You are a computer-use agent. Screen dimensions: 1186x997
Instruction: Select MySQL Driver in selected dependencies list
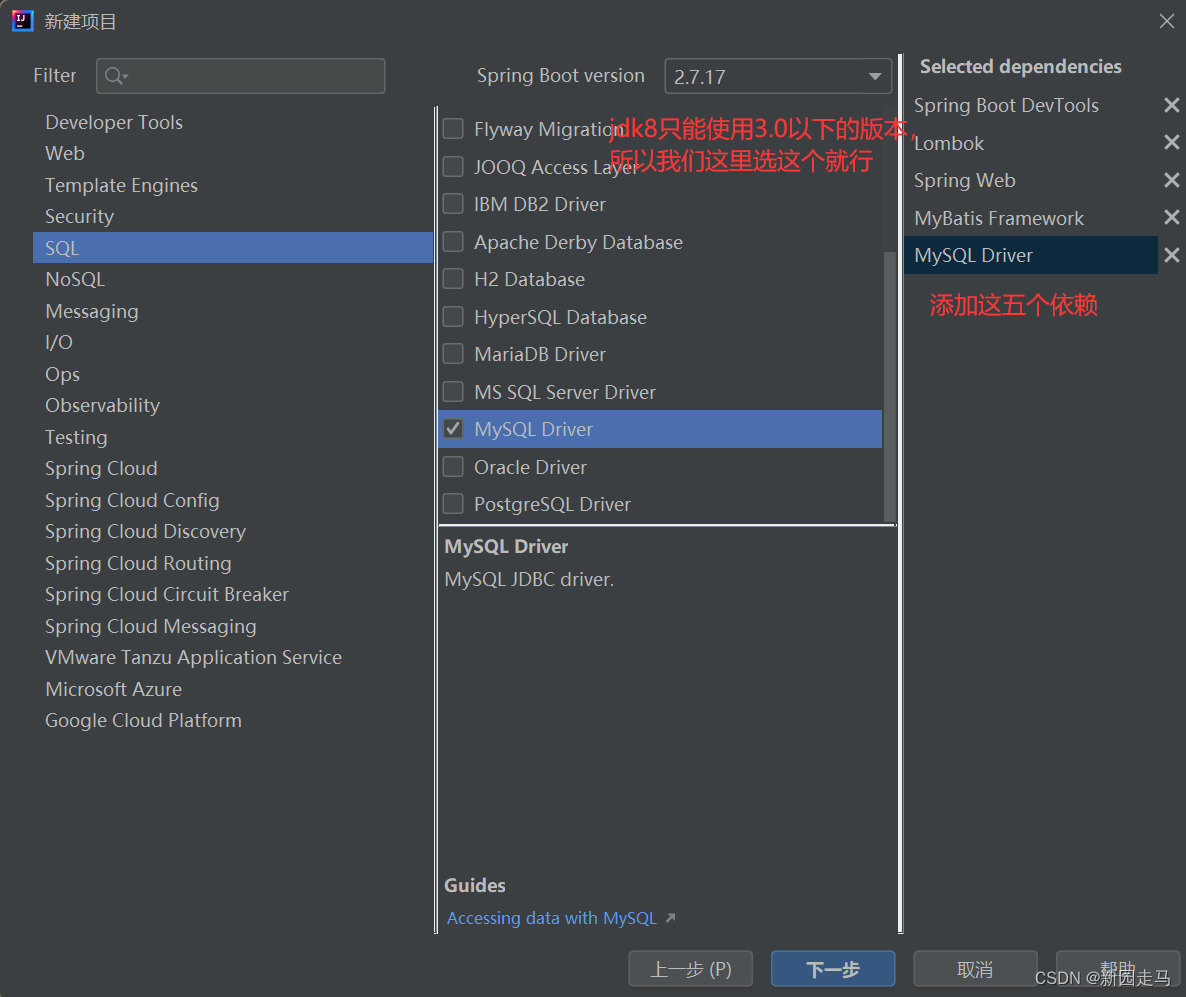[1030, 255]
